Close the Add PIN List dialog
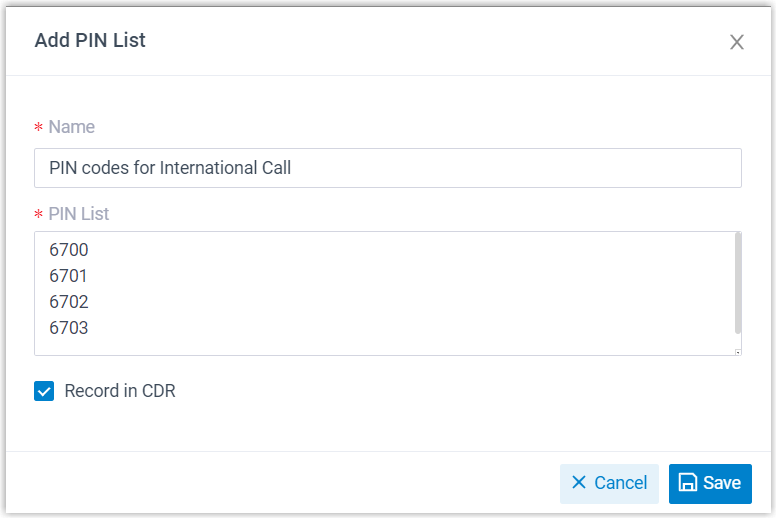The image size is (777, 519). click(737, 42)
